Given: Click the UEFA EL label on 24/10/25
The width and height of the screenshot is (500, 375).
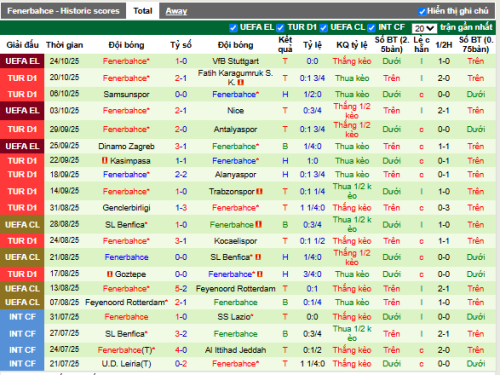Looking at the screenshot, I should [x=22, y=61].
